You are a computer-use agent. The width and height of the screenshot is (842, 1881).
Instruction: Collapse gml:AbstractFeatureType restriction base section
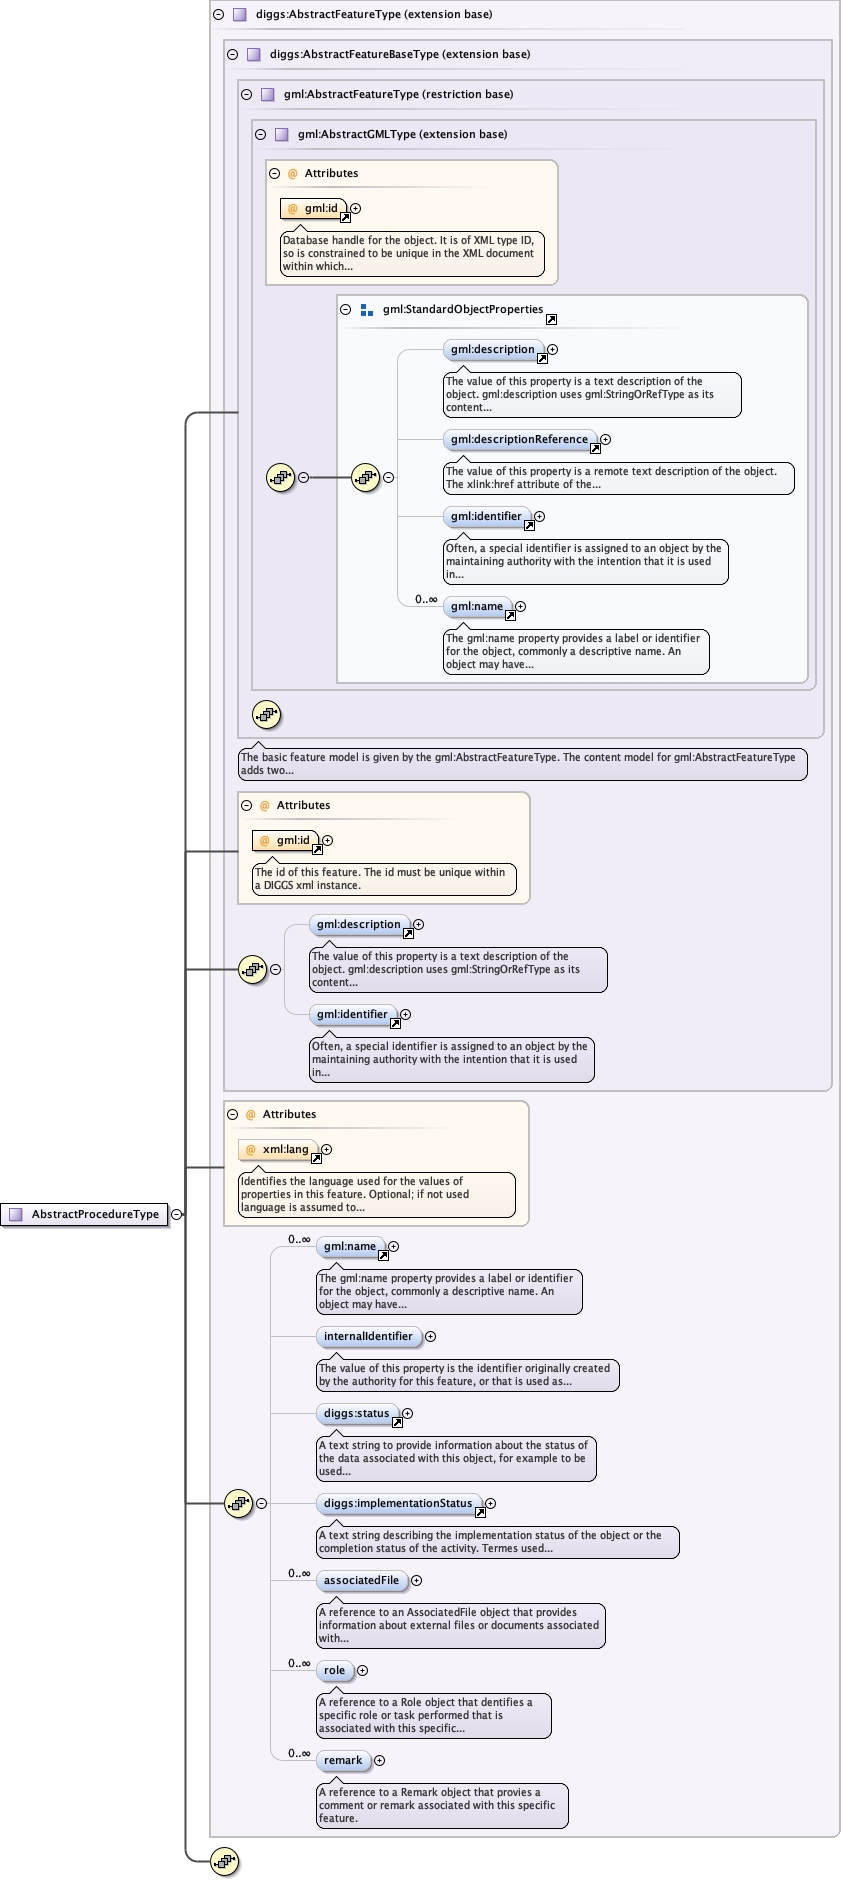click(246, 94)
